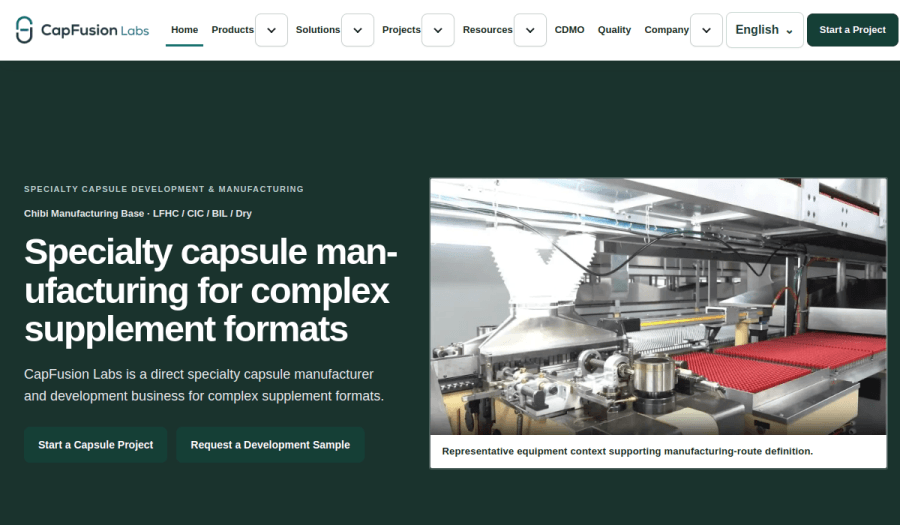Image resolution: width=900 pixels, height=525 pixels.
Task: Click the hero headline 'Specialty capsule manufacturing'
Action: point(211,290)
